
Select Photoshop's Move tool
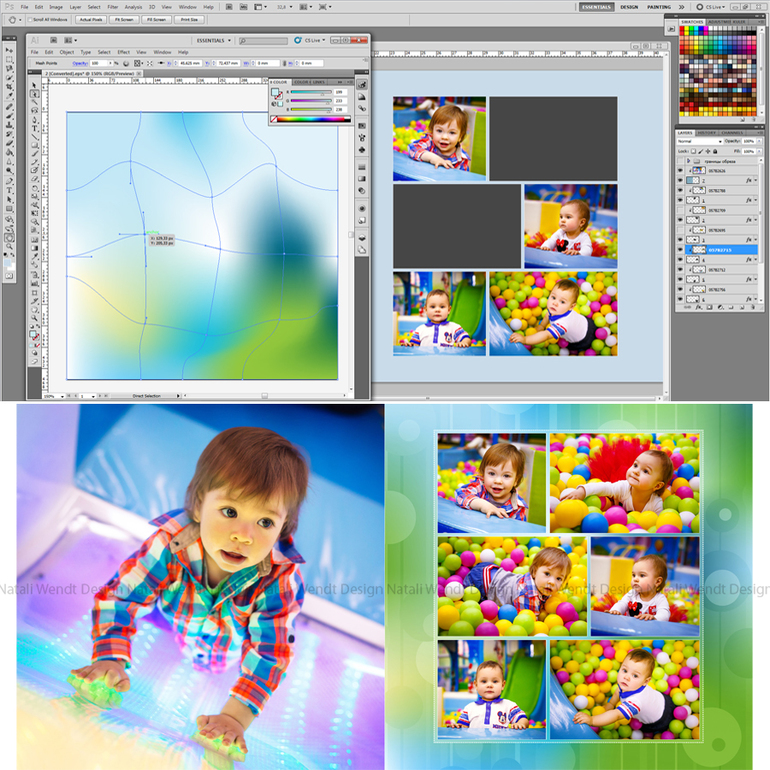[x=9, y=52]
